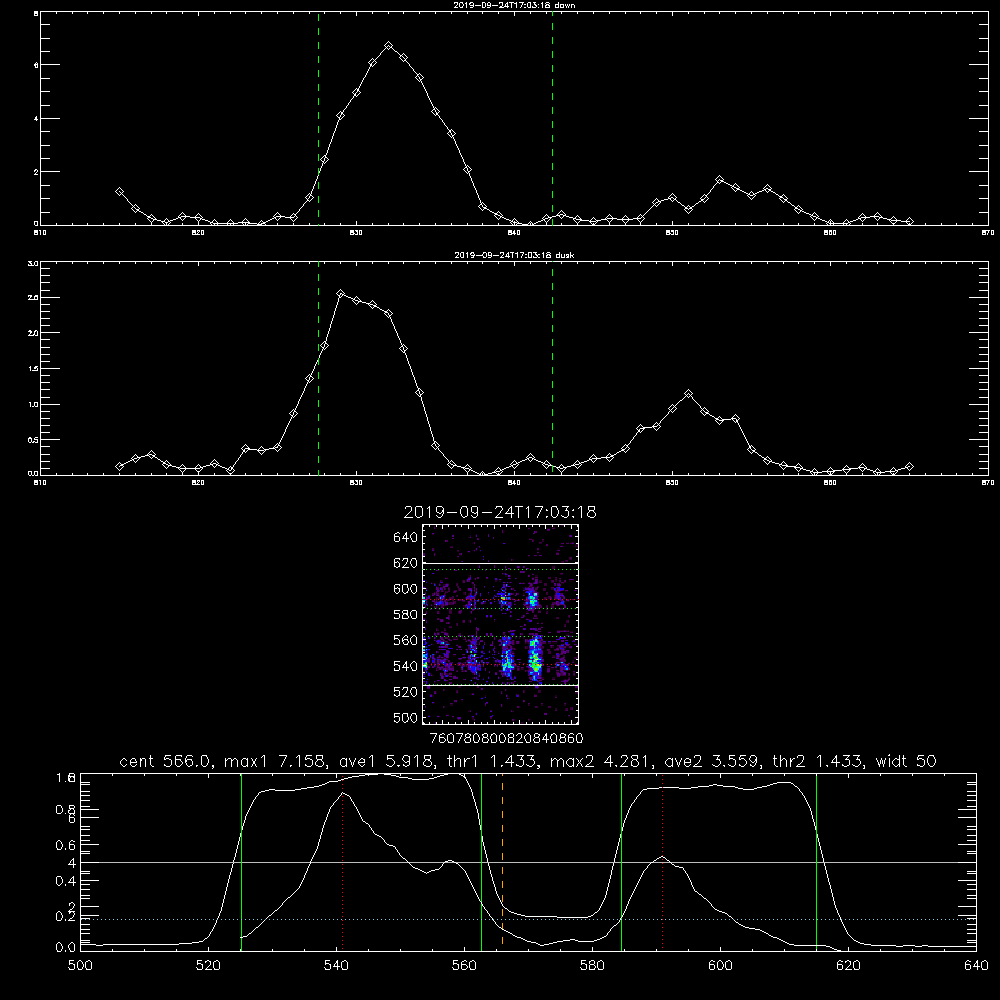Click the '0.8' label on bottom plot y-axis
The image size is (1000, 1000).
pyautogui.click(x=66, y=809)
